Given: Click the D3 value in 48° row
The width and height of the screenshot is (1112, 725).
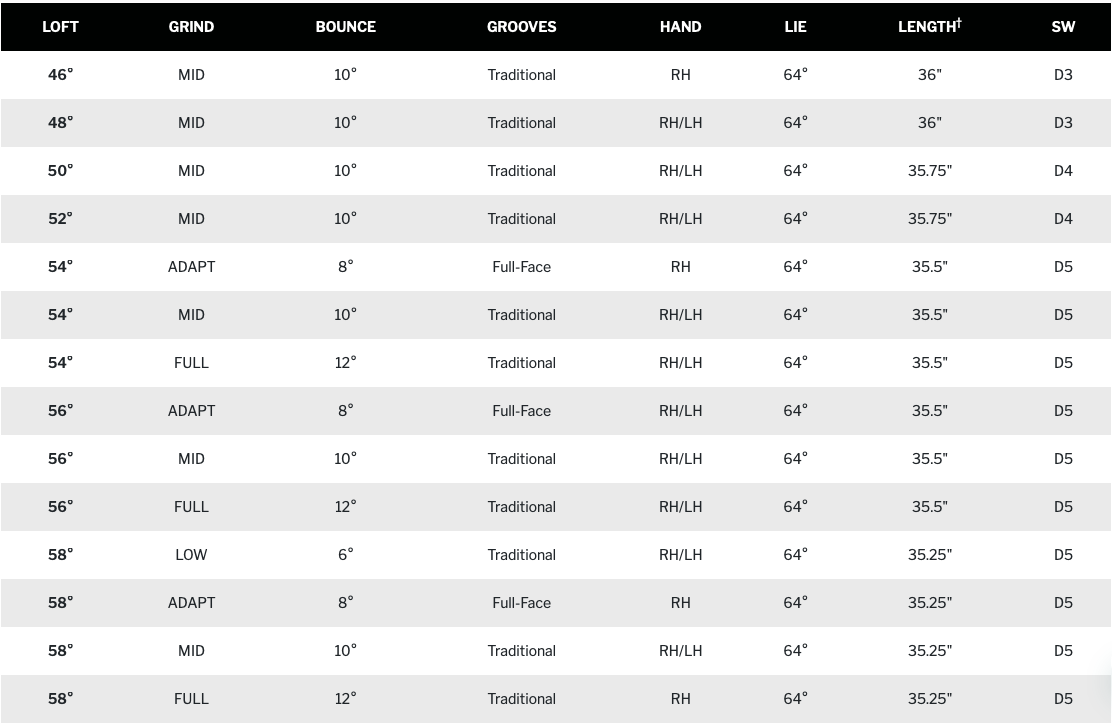Looking at the screenshot, I should [1063, 123].
